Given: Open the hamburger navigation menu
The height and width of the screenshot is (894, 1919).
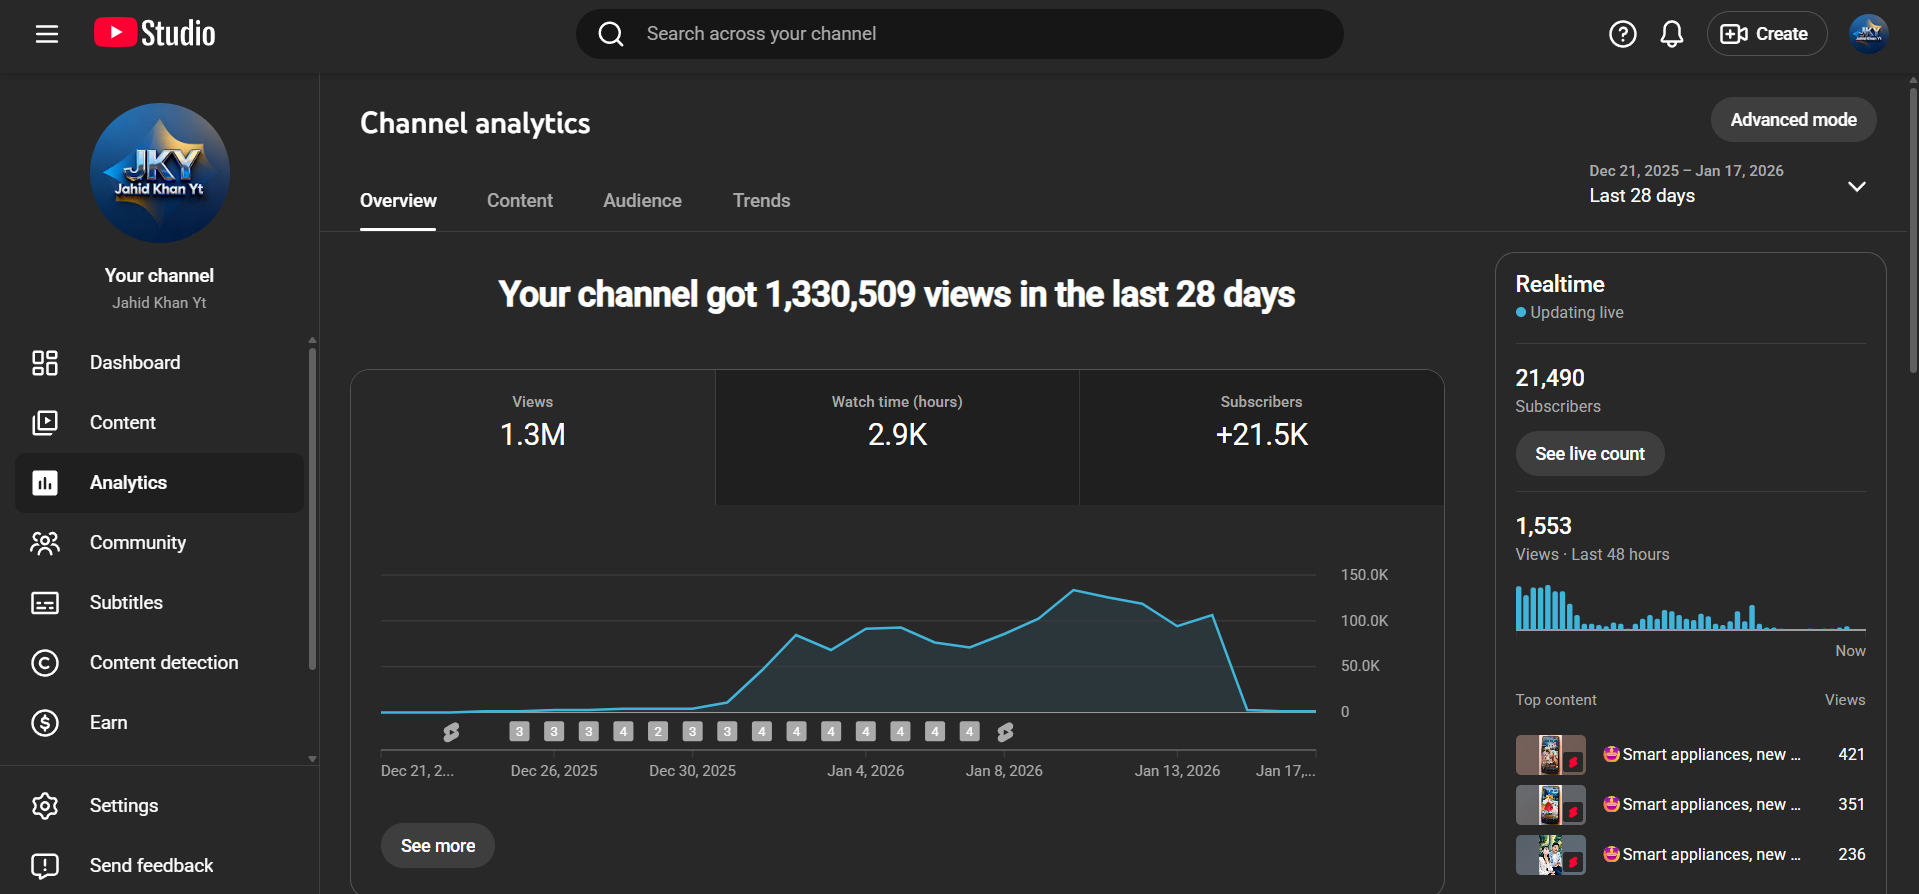Looking at the screenshot, I should (x=47, y=34).
